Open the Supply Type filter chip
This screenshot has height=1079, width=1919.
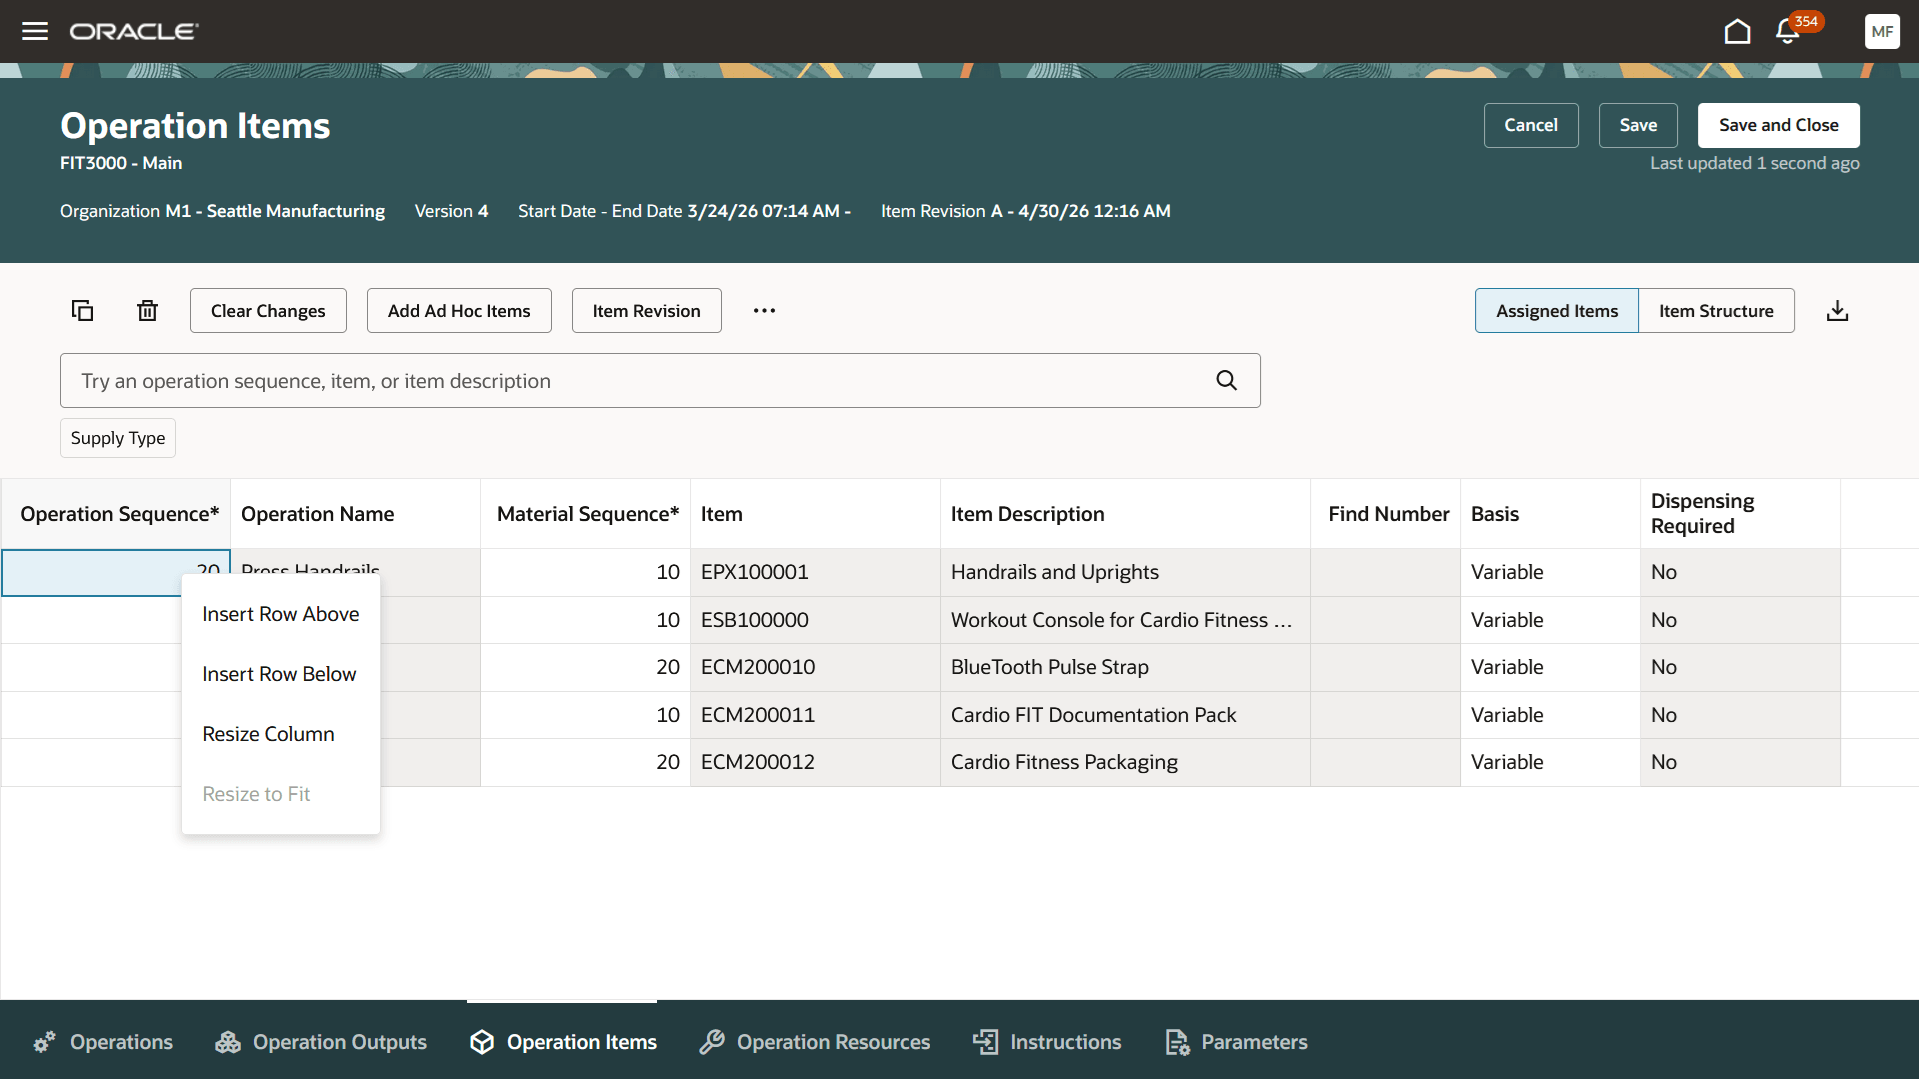point(118,438)
